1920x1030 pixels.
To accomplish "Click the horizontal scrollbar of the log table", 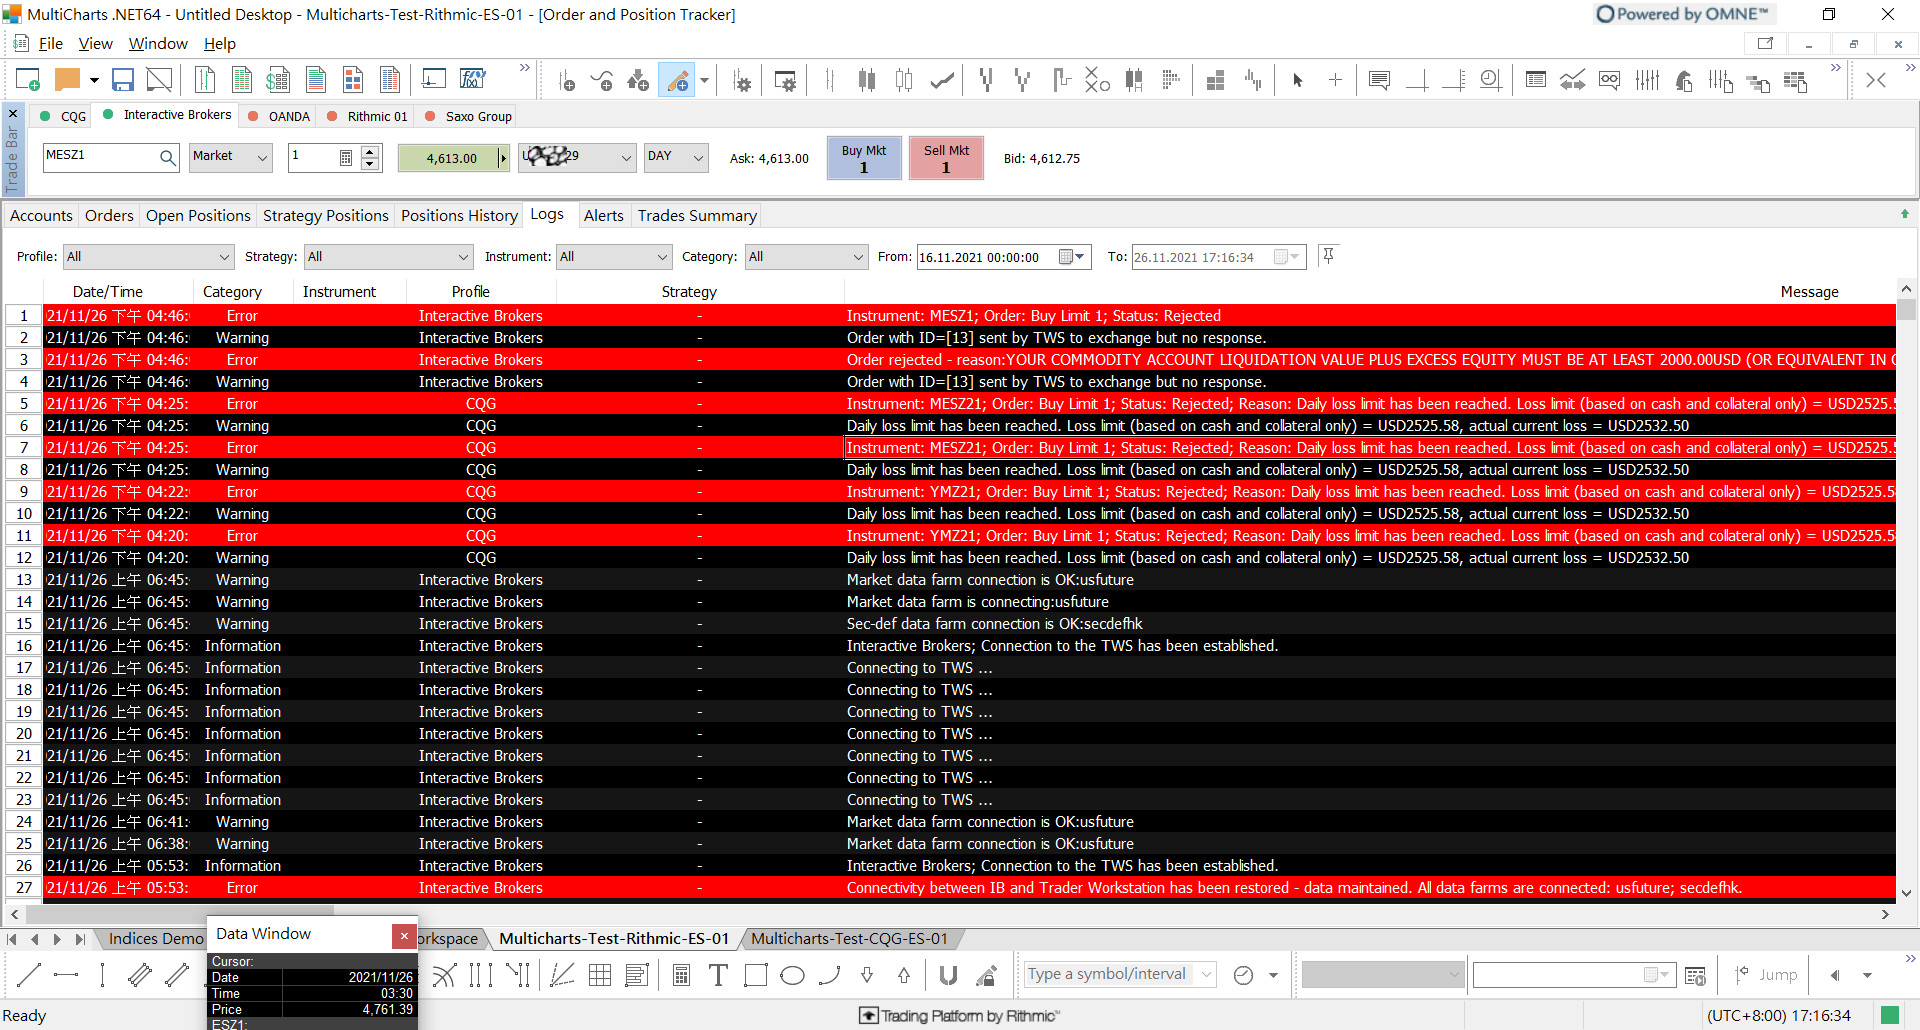I will point(180,913).
